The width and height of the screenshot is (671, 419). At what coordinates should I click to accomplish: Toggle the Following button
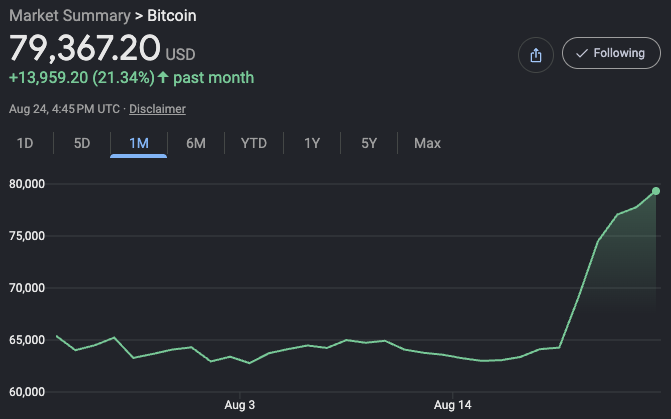pyautogui.click(x=611, y=53)
